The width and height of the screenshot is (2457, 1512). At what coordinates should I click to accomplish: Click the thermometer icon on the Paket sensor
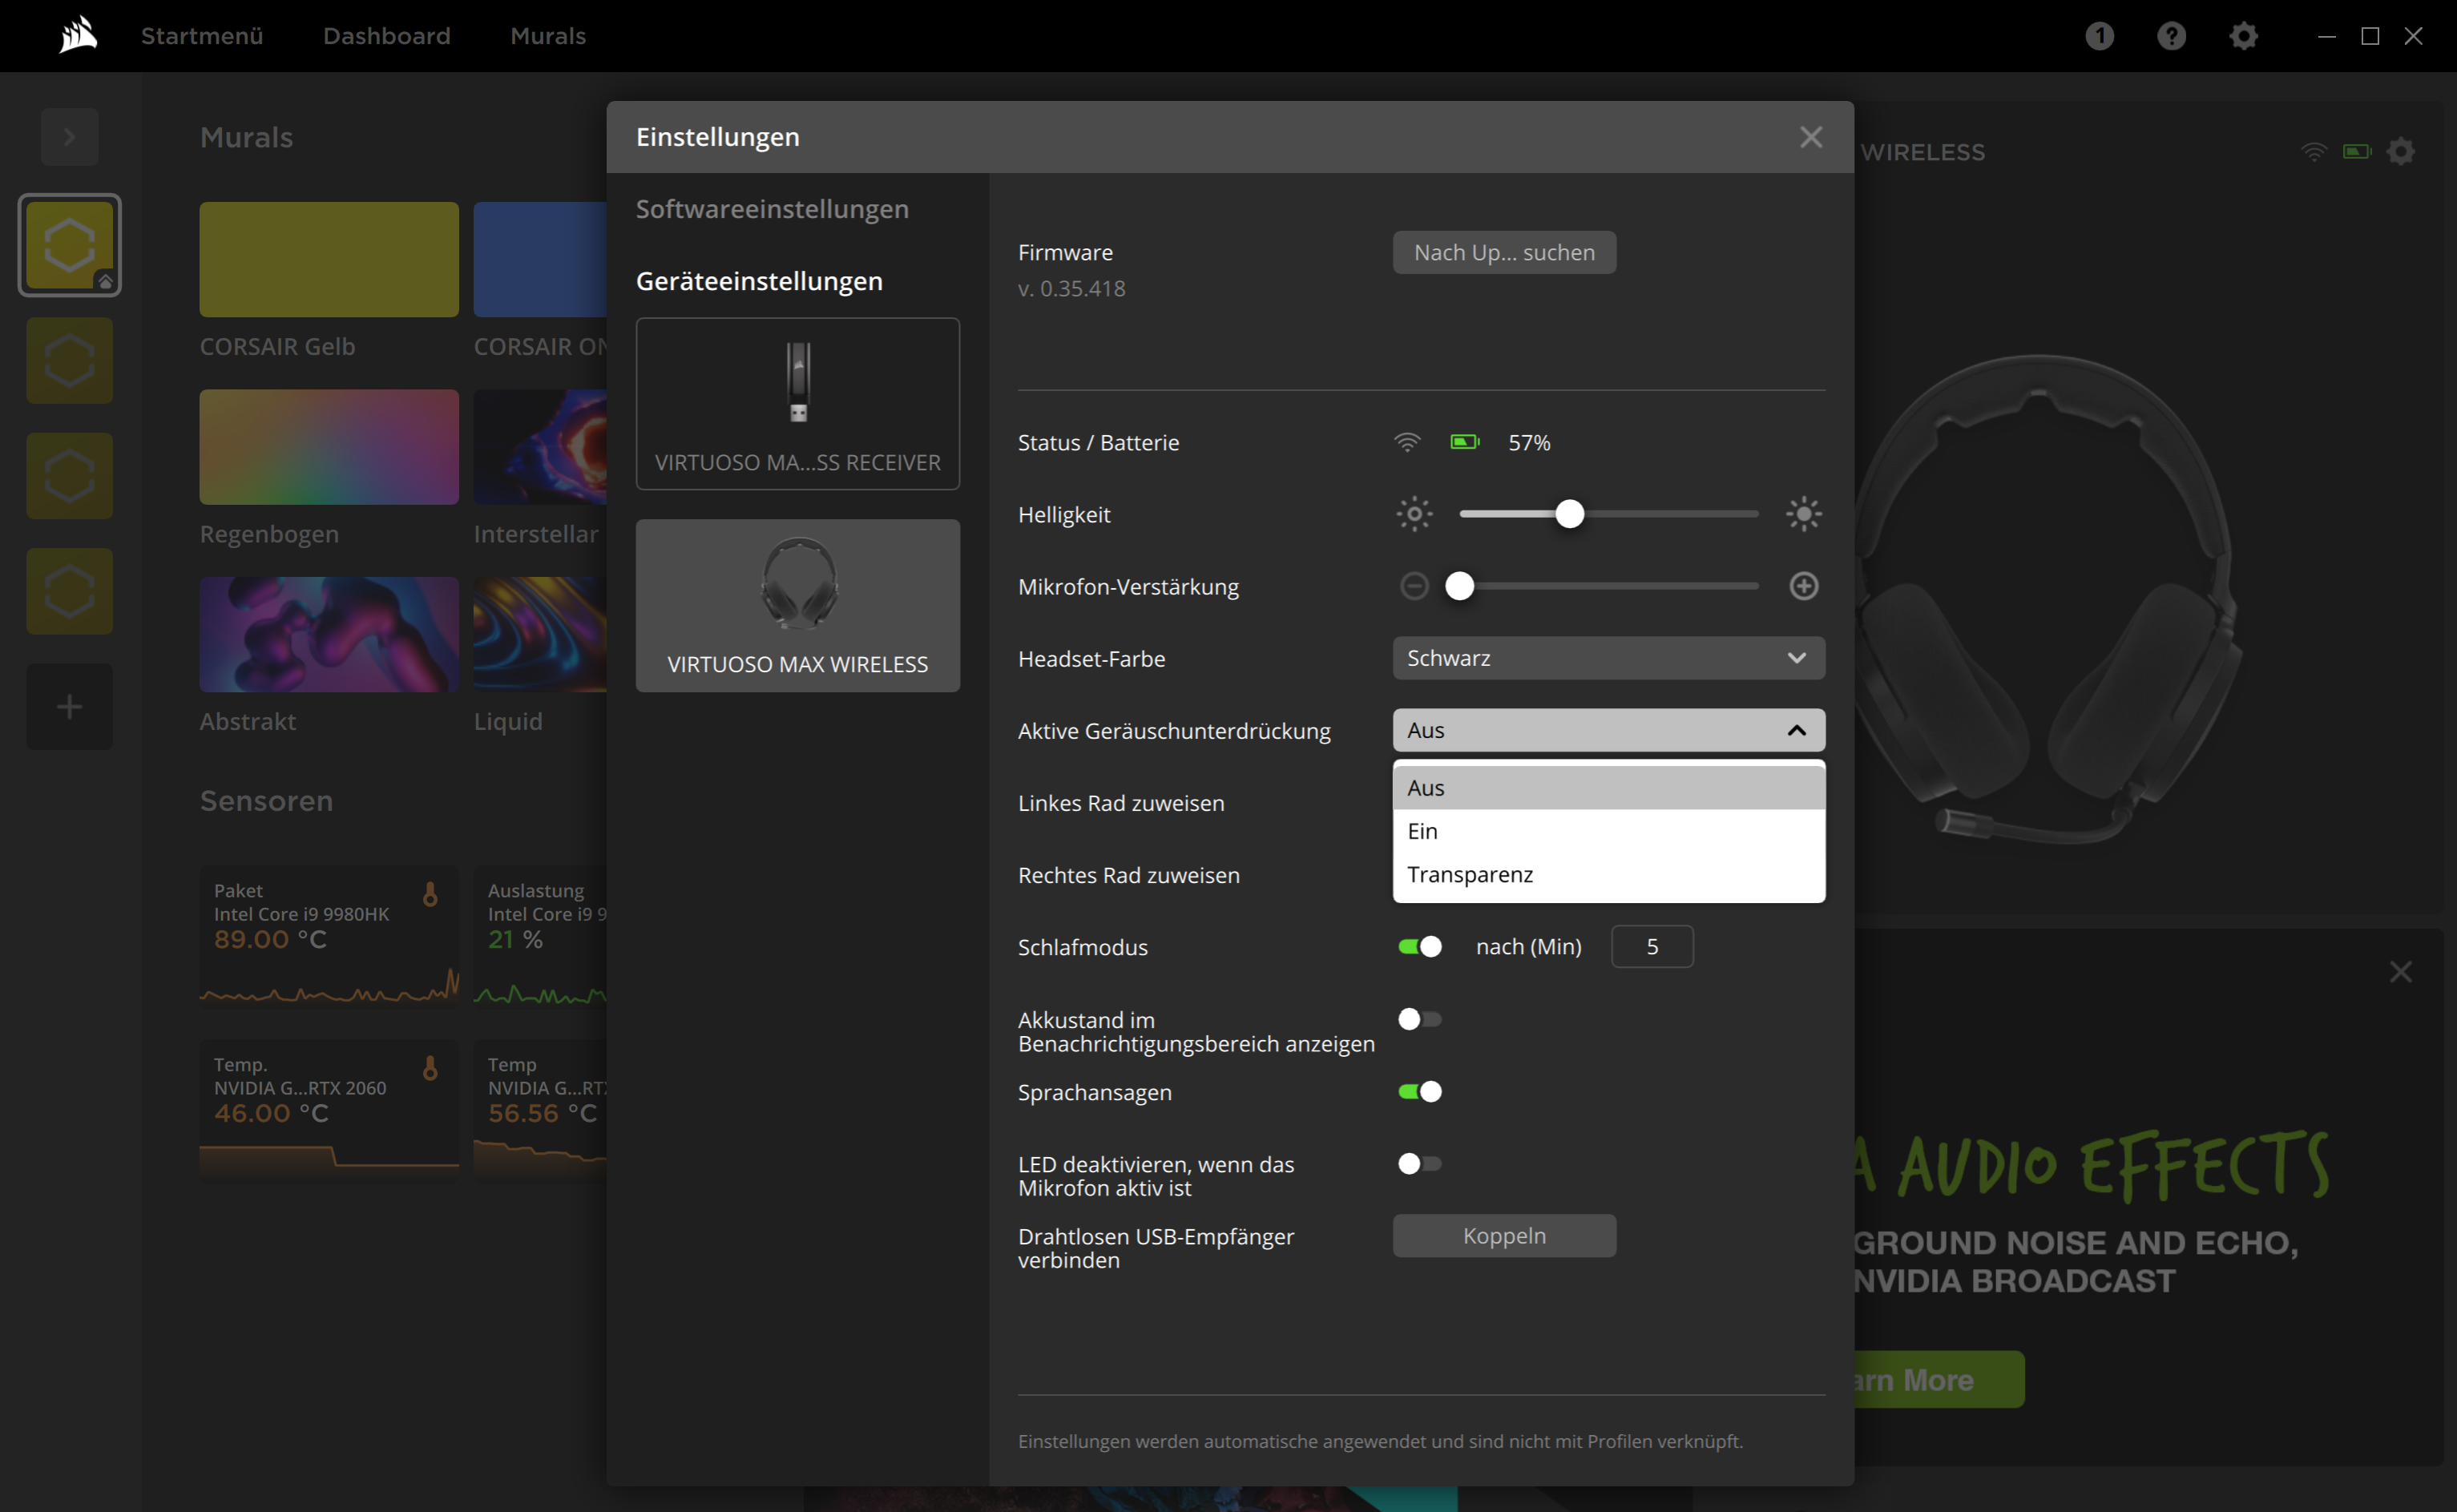click(x=430, y=894)
